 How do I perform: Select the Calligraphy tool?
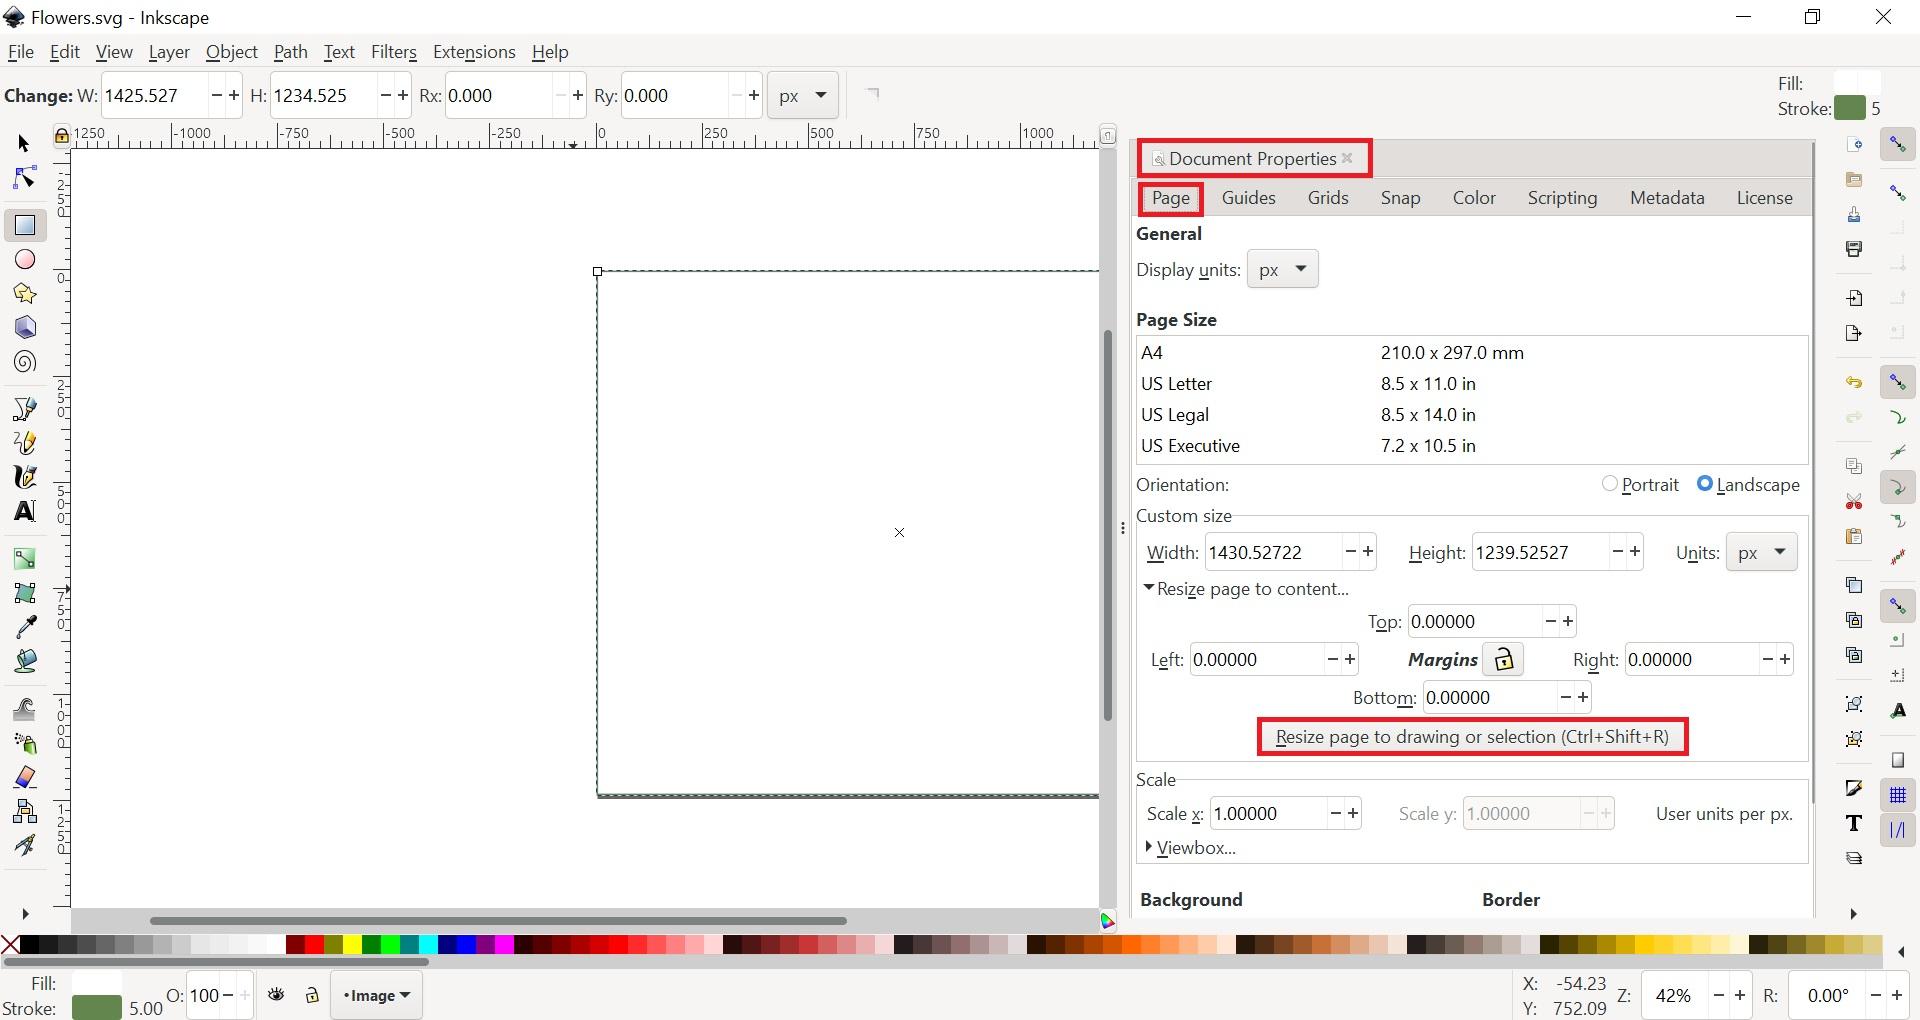coord(24,477)
